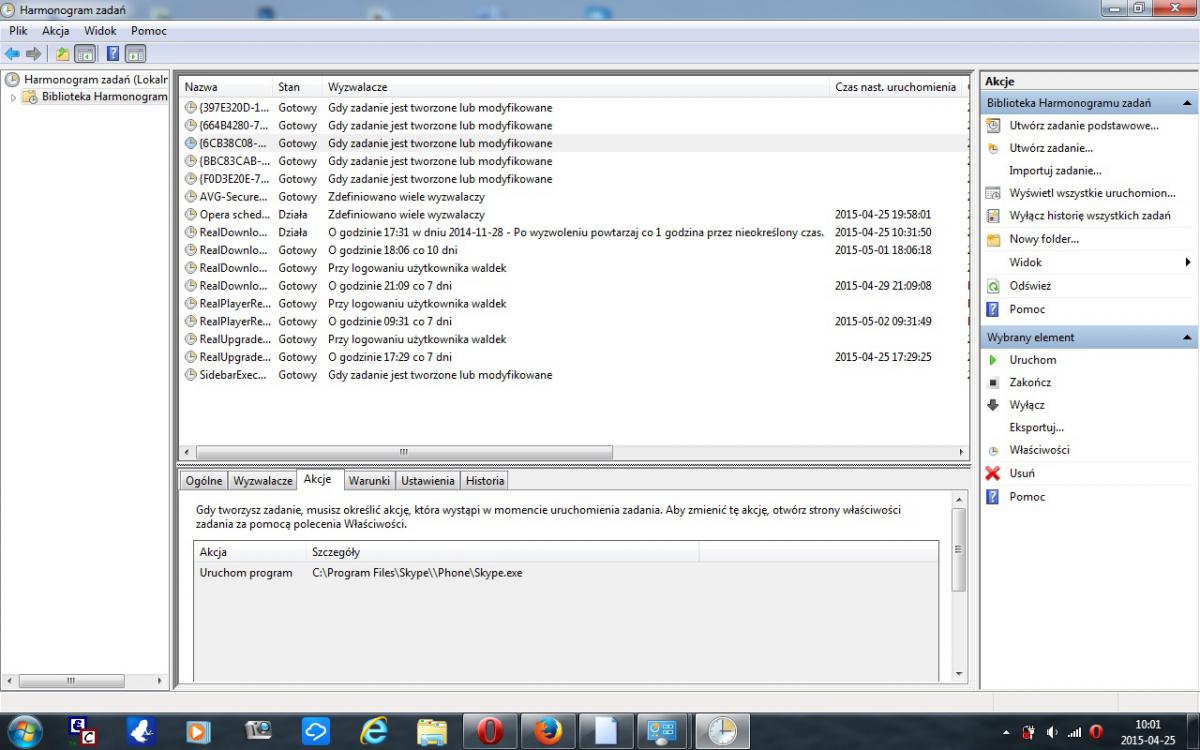Click Importuj zadanie... action
Image resolution: width=1200 pixels, height=750 pixels.
1055,171
